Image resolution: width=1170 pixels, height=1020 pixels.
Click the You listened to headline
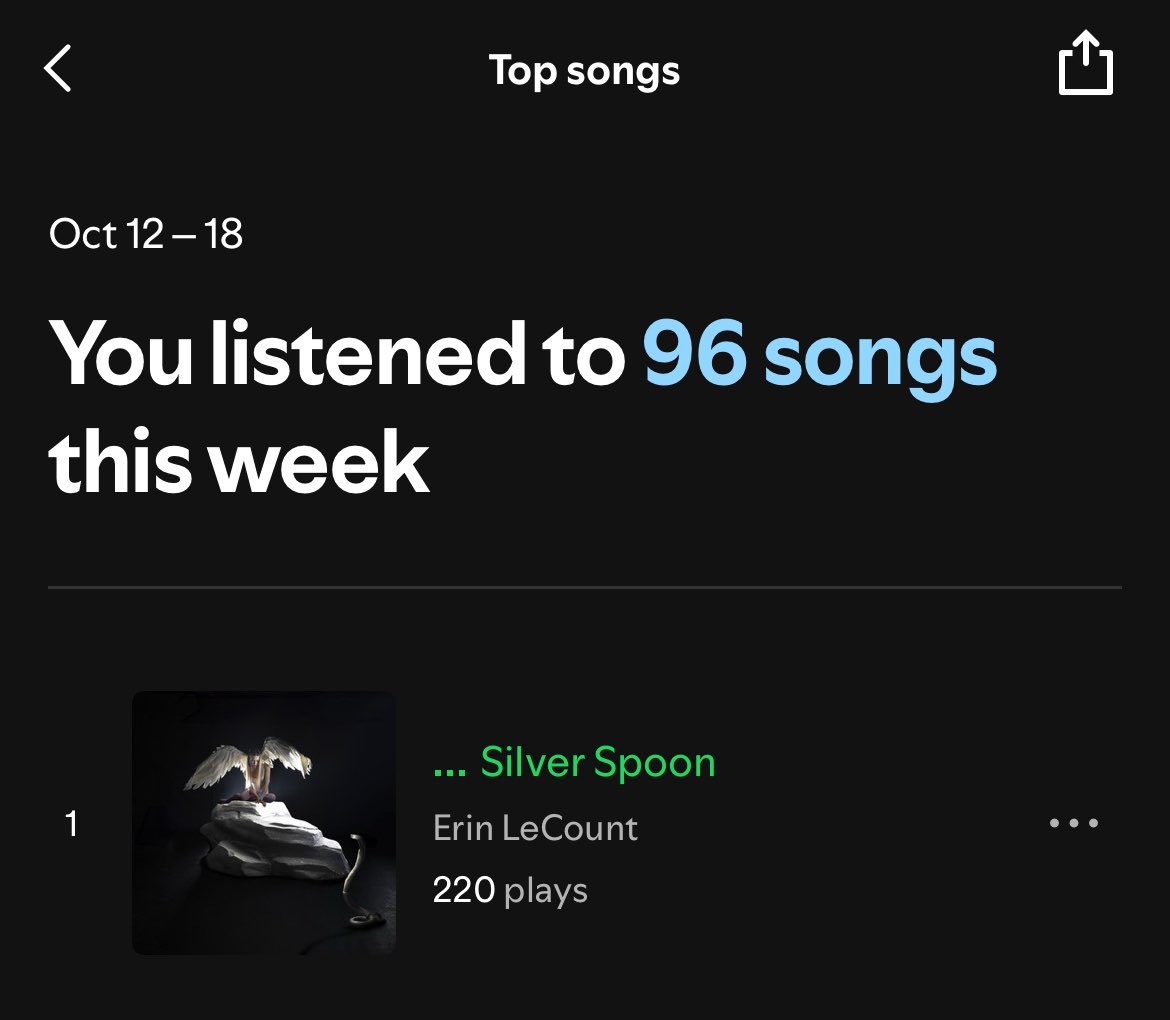[x=337, y=353]
